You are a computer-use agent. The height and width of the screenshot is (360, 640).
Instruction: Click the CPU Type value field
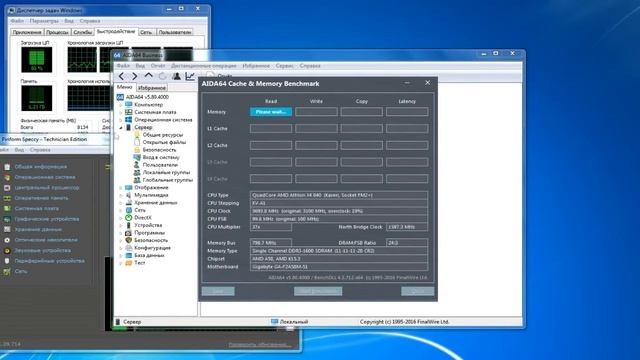point(339,195)
